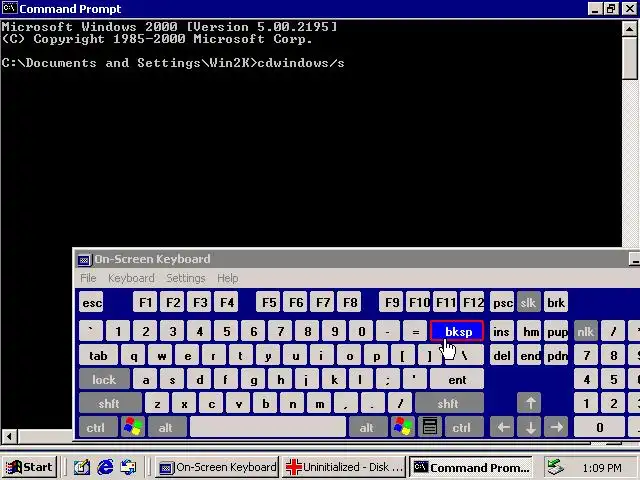The image size is (640, 480).
Task: Click the backslash key
Action: click(464, 355)
